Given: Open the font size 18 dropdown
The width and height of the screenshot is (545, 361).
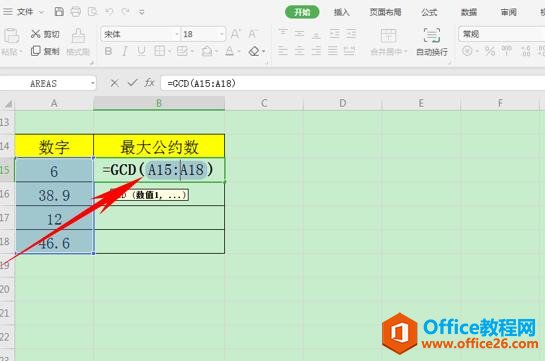Looking at the screenshot, I should click(221, 34).
